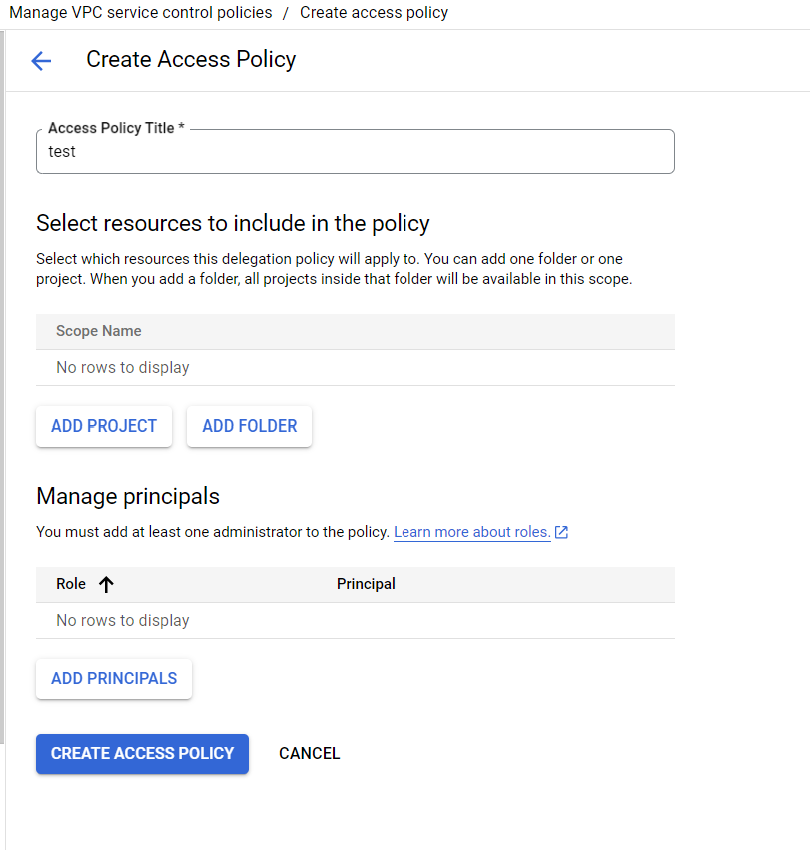810x850 pixels.
Task: Cancel policy creation with the CANCEL button
Action: pyautogui.click(x=309, y=753)
